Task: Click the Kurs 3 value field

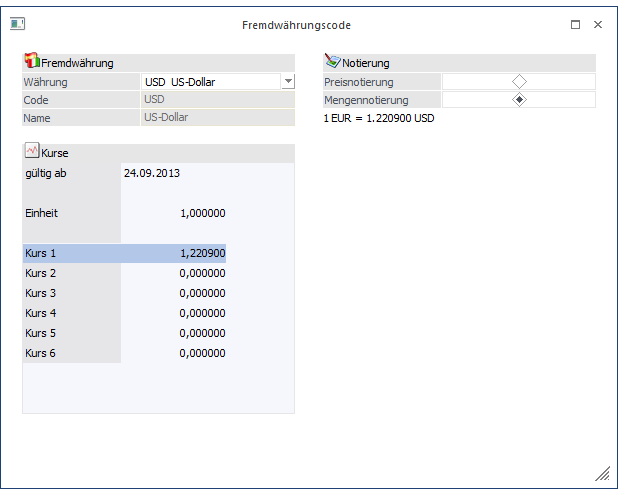Action: (173, 293)
